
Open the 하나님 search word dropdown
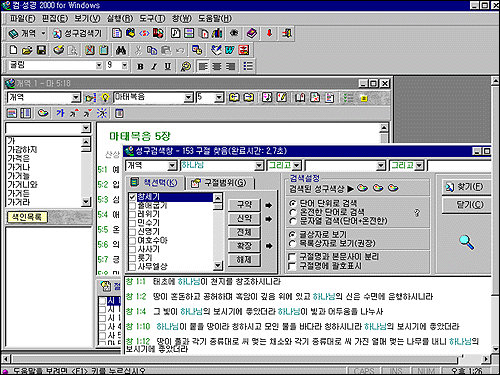pos(259,166)
